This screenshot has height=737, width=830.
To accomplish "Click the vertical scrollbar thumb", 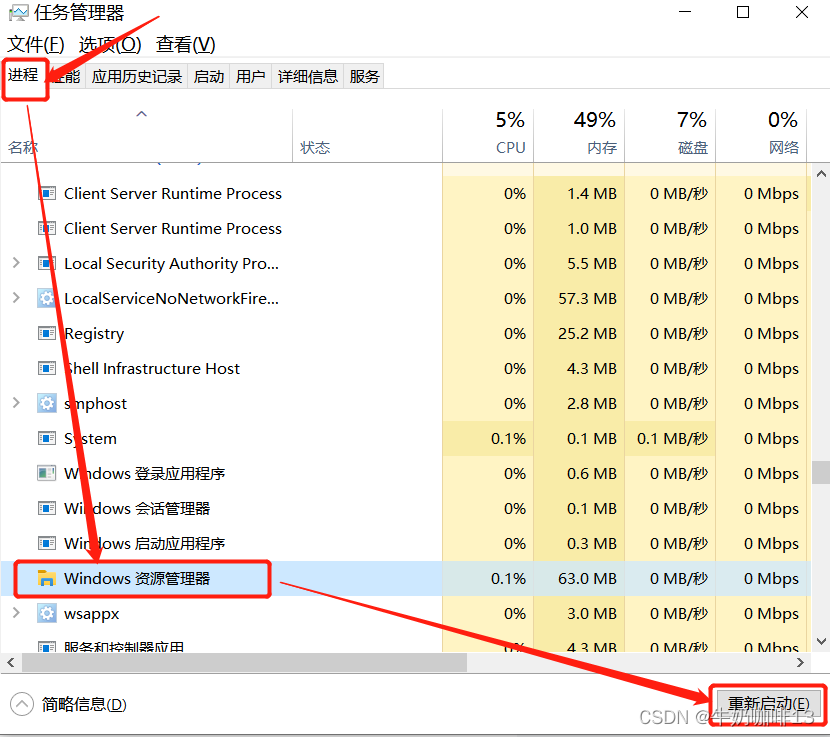I will click(821, 472).
